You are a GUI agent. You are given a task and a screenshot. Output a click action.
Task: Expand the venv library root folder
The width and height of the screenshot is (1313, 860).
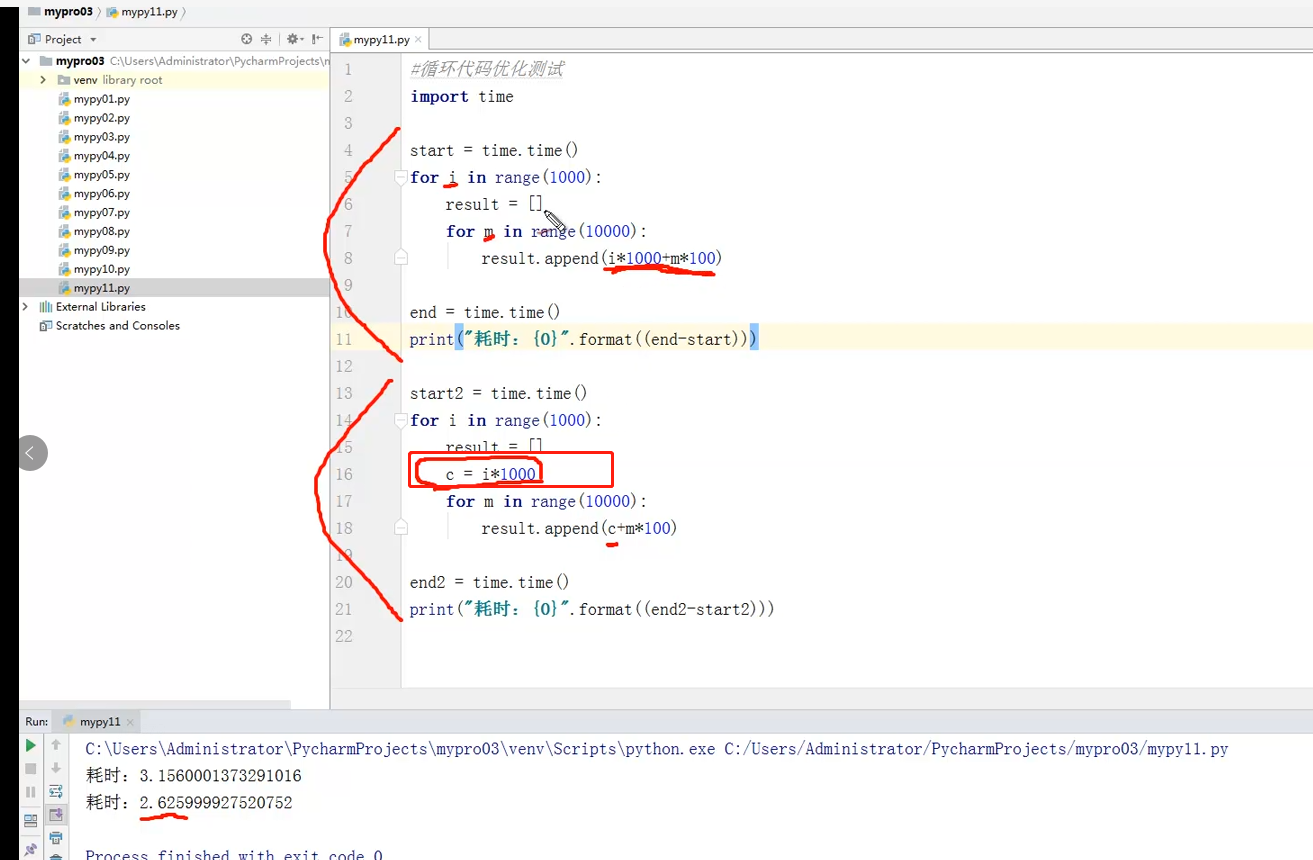(43, 80)
